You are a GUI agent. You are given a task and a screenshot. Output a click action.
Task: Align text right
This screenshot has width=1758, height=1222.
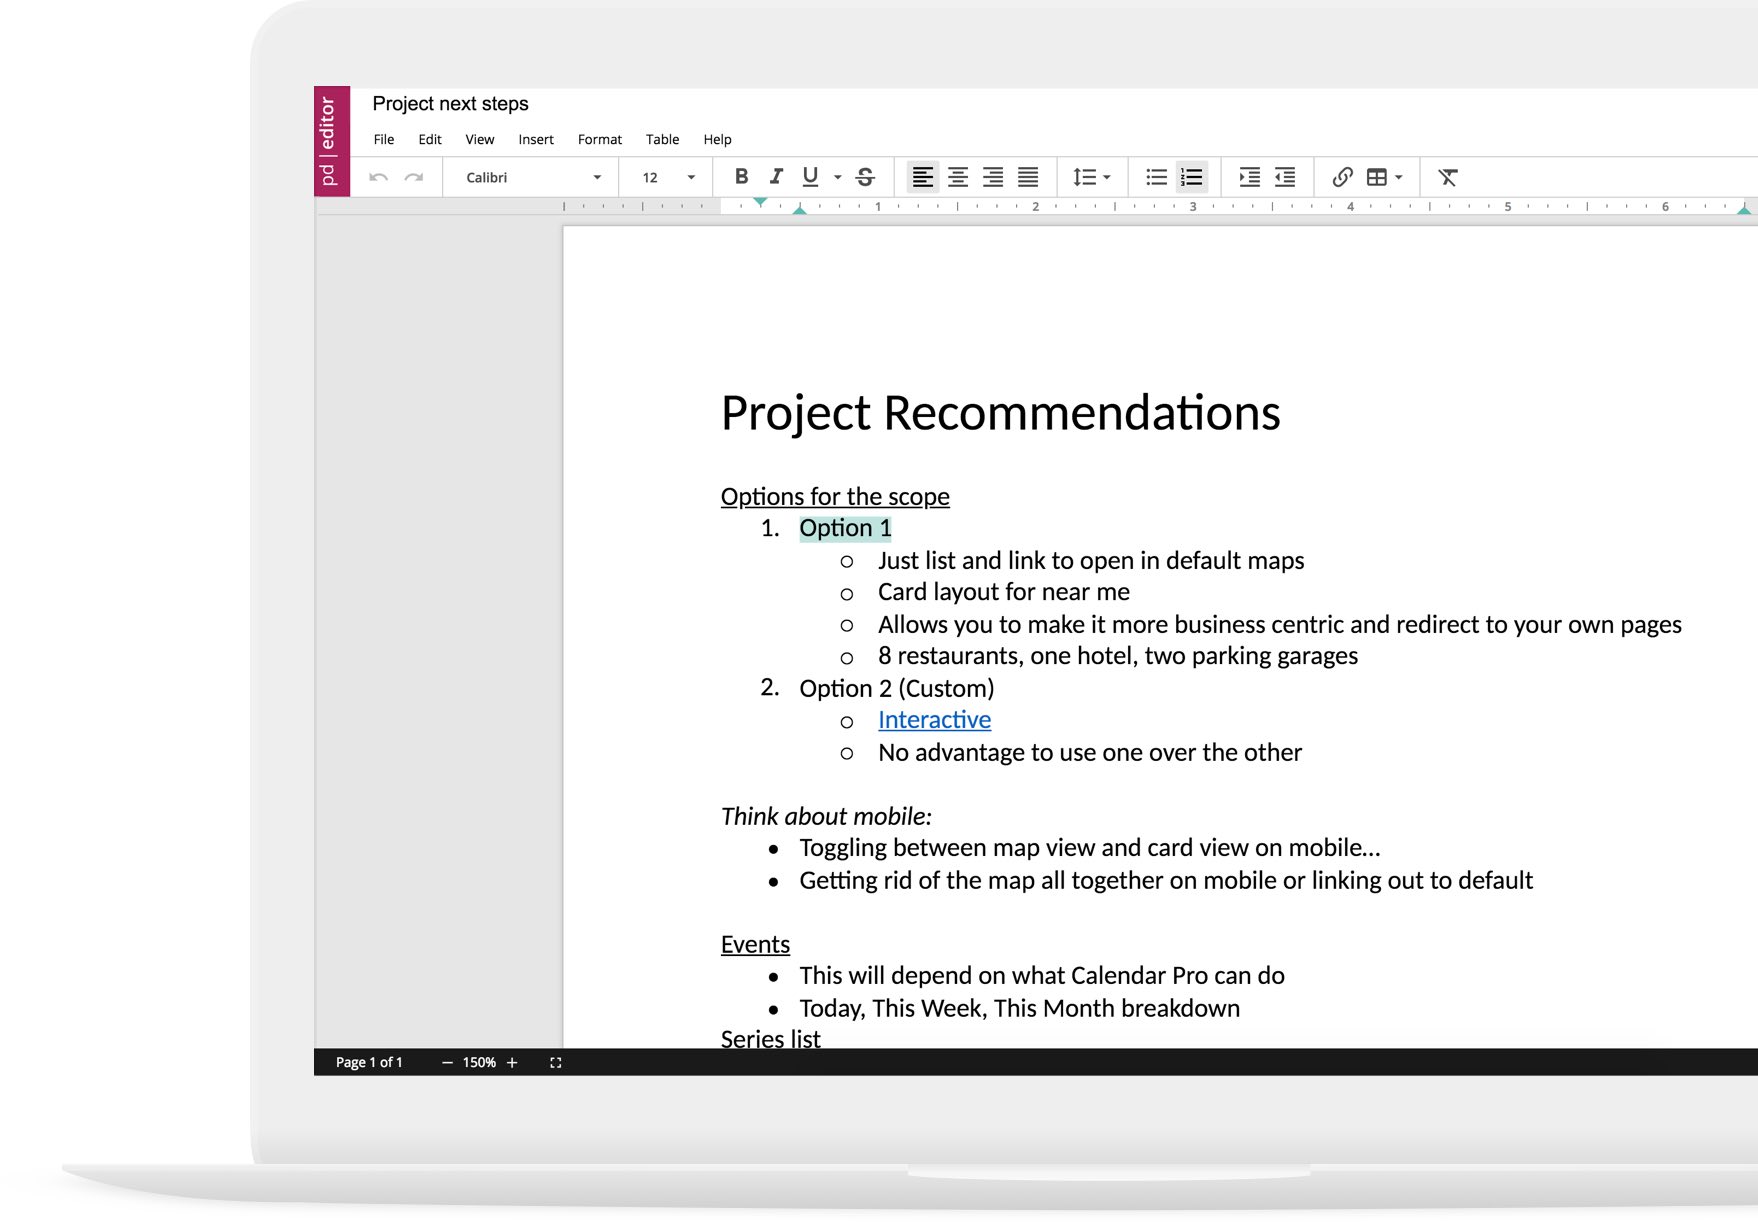(993, 177)
